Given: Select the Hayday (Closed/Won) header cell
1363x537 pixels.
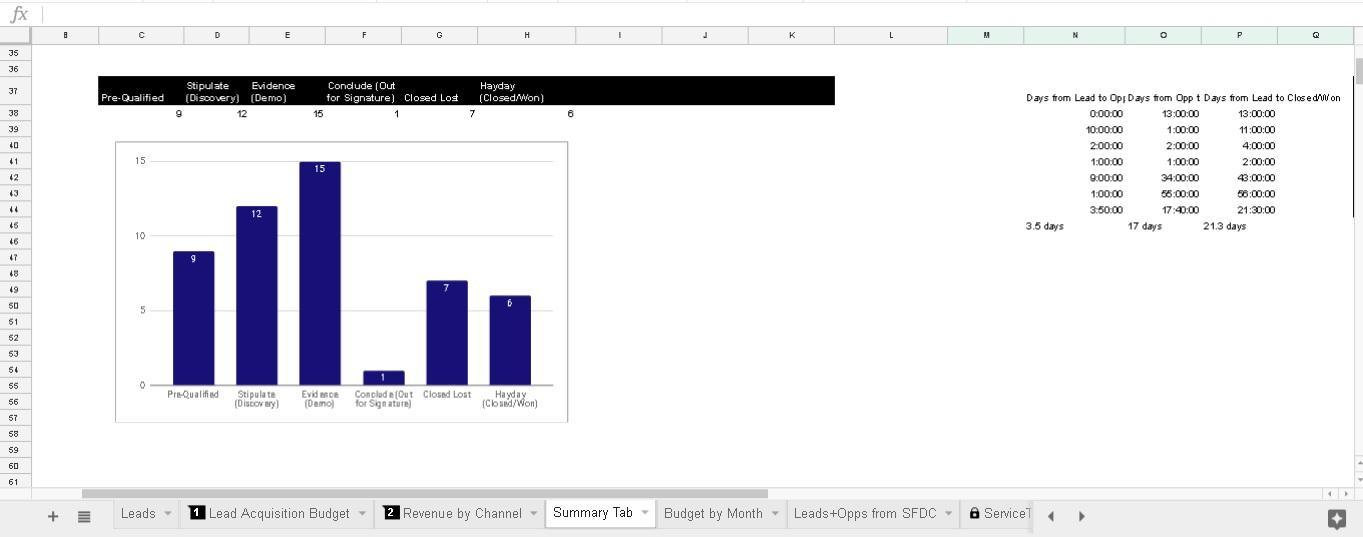Looking at the screenshot, I should [x=527, y=91].
